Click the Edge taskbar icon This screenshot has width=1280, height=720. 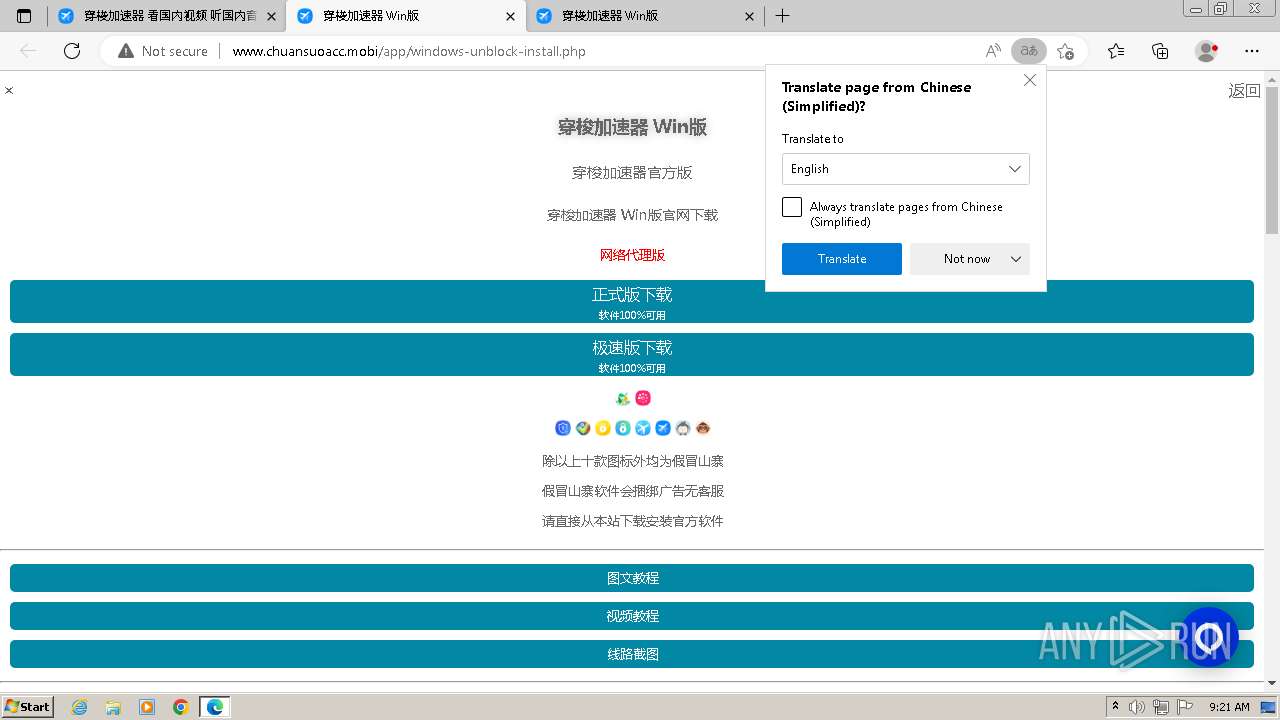(215, 707)
